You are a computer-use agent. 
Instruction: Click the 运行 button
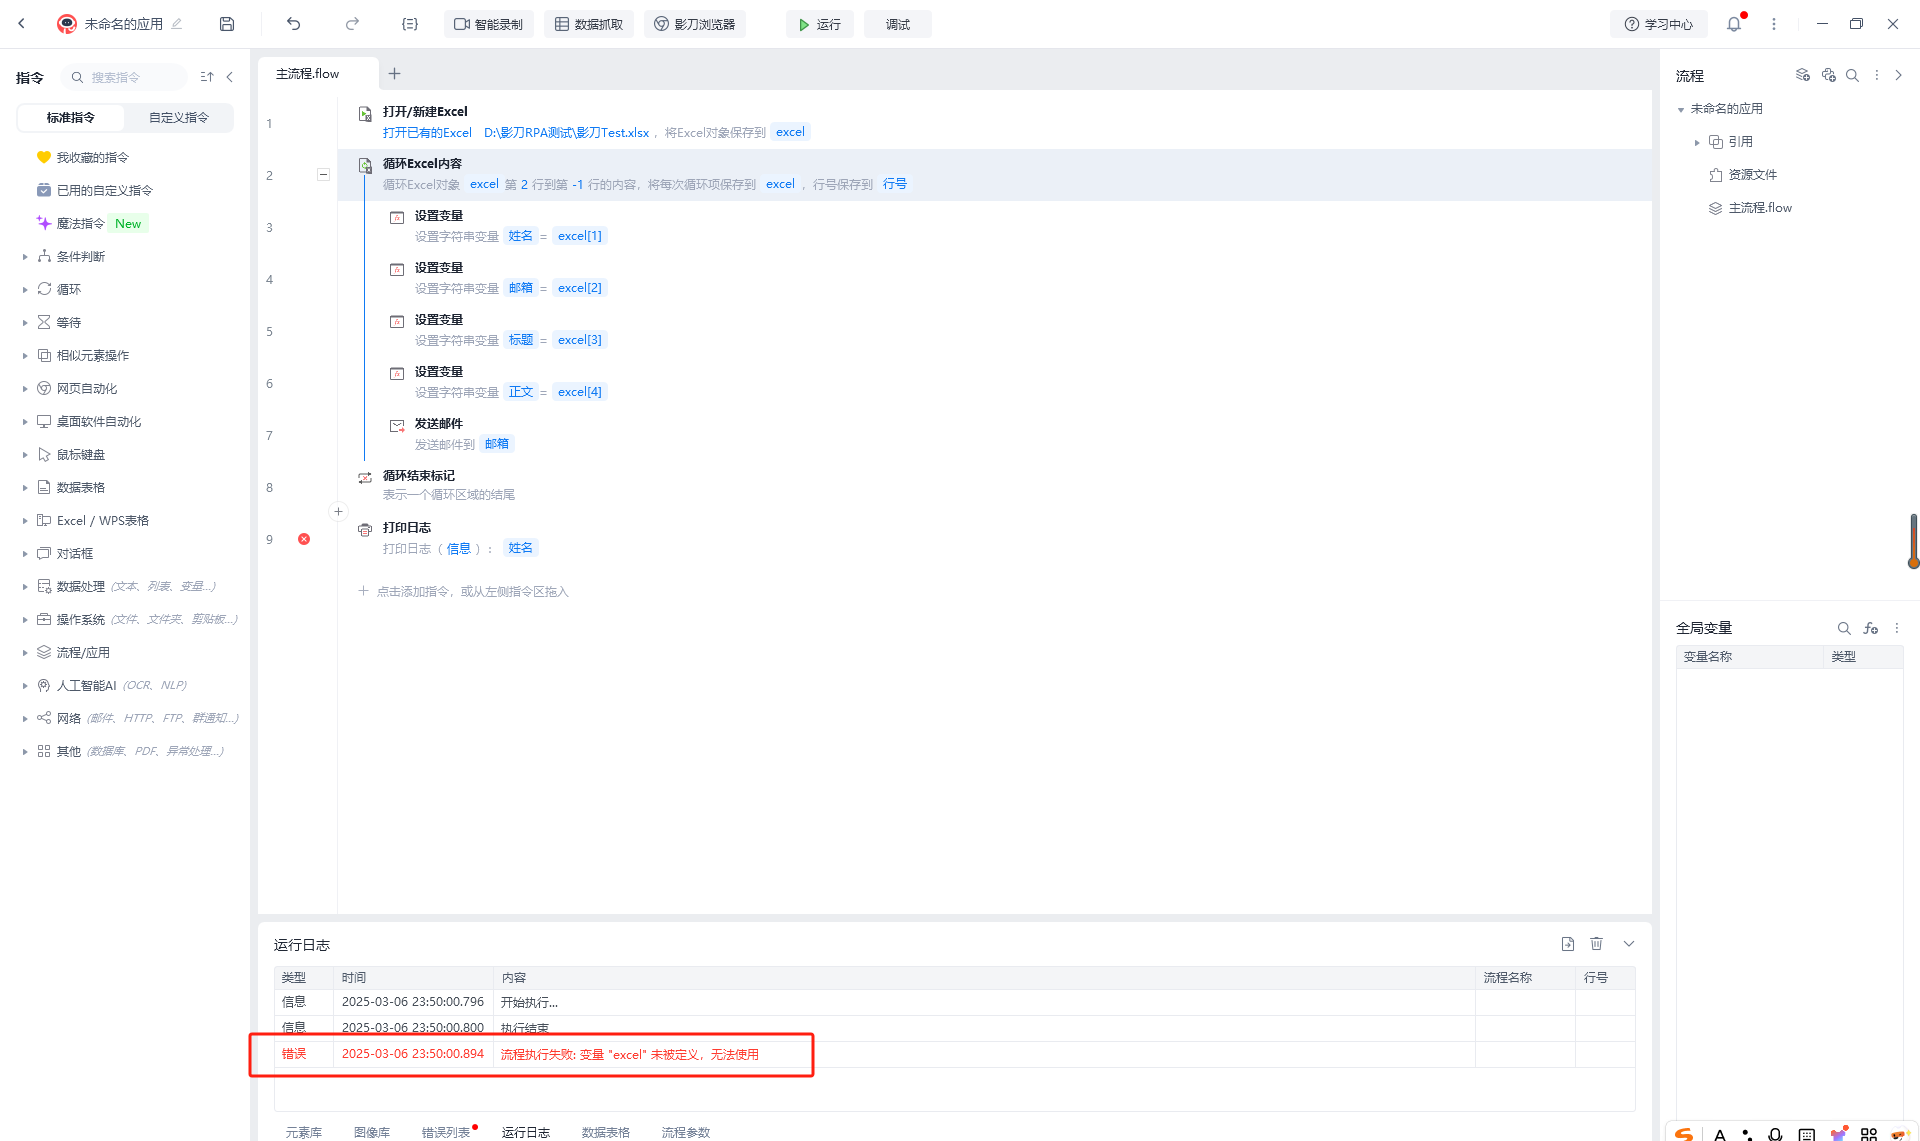(819, 24)
